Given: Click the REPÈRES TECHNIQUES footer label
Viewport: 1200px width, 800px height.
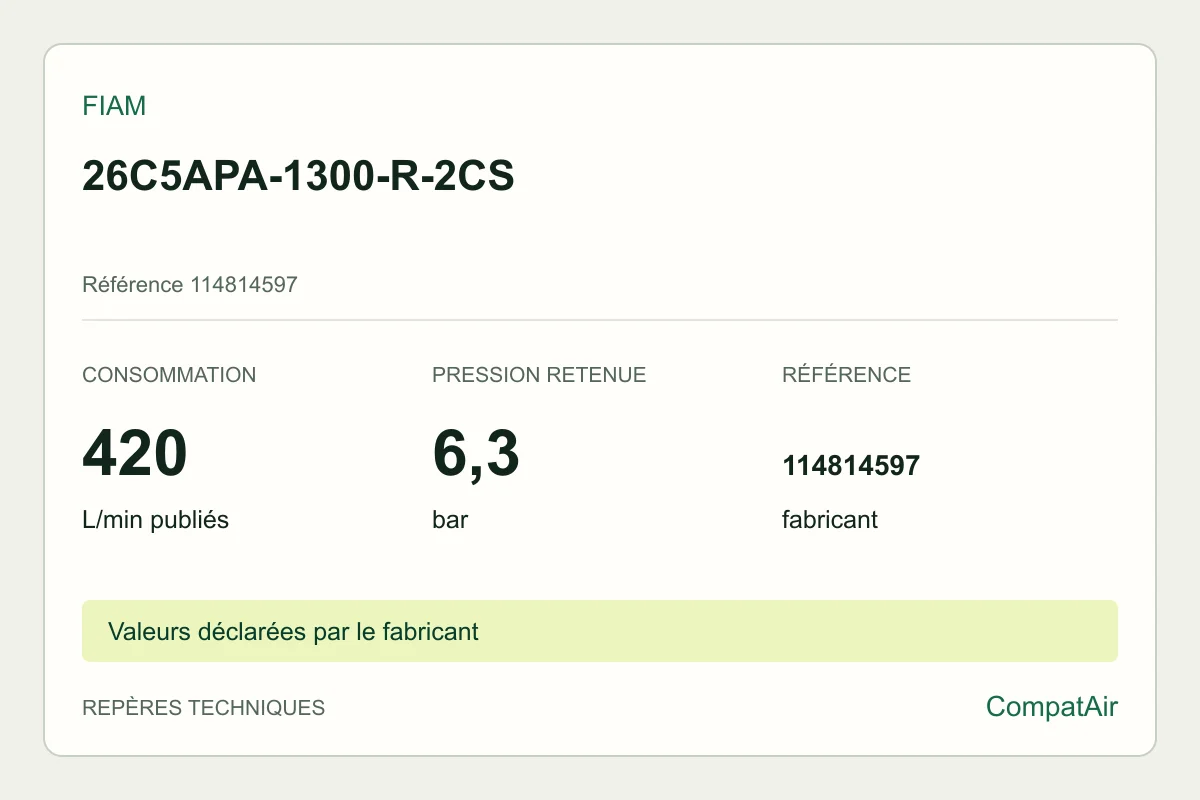Looking at the screenshot, I should [x=203, y=707].
